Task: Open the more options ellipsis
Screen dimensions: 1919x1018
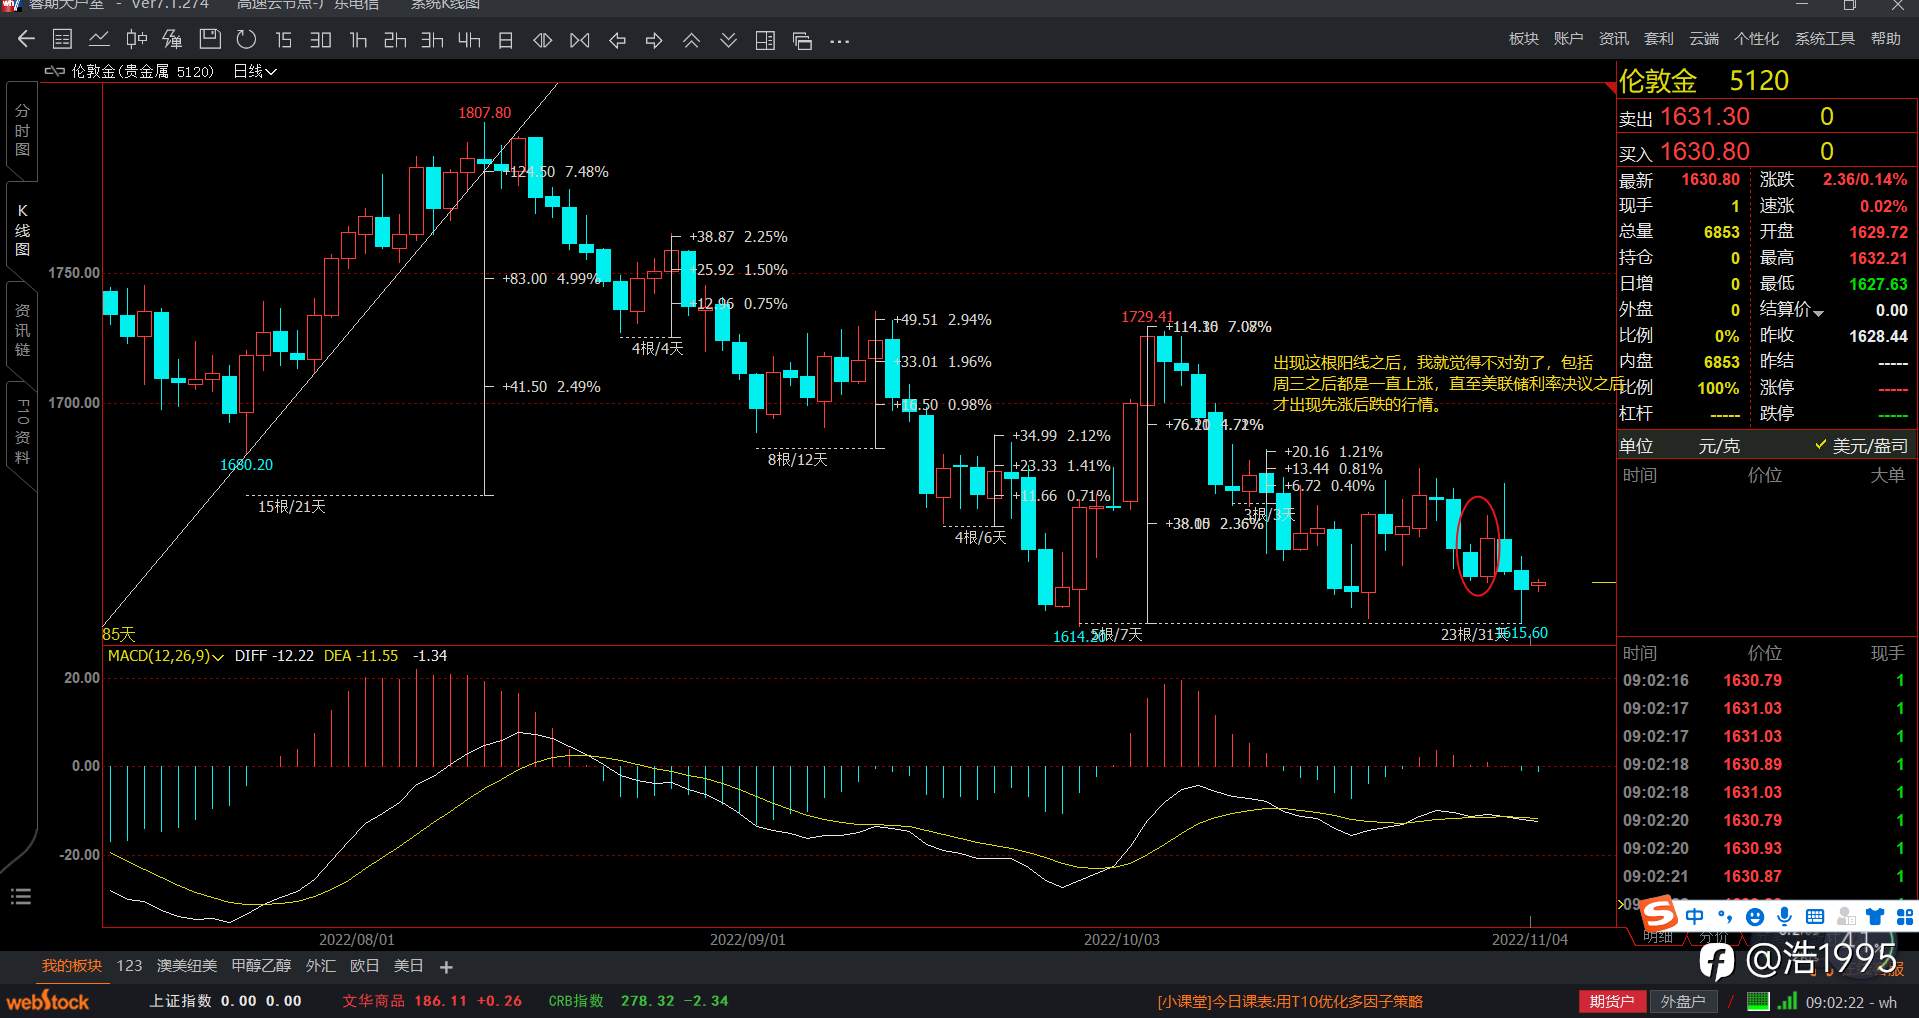Action: coord(839,41)
